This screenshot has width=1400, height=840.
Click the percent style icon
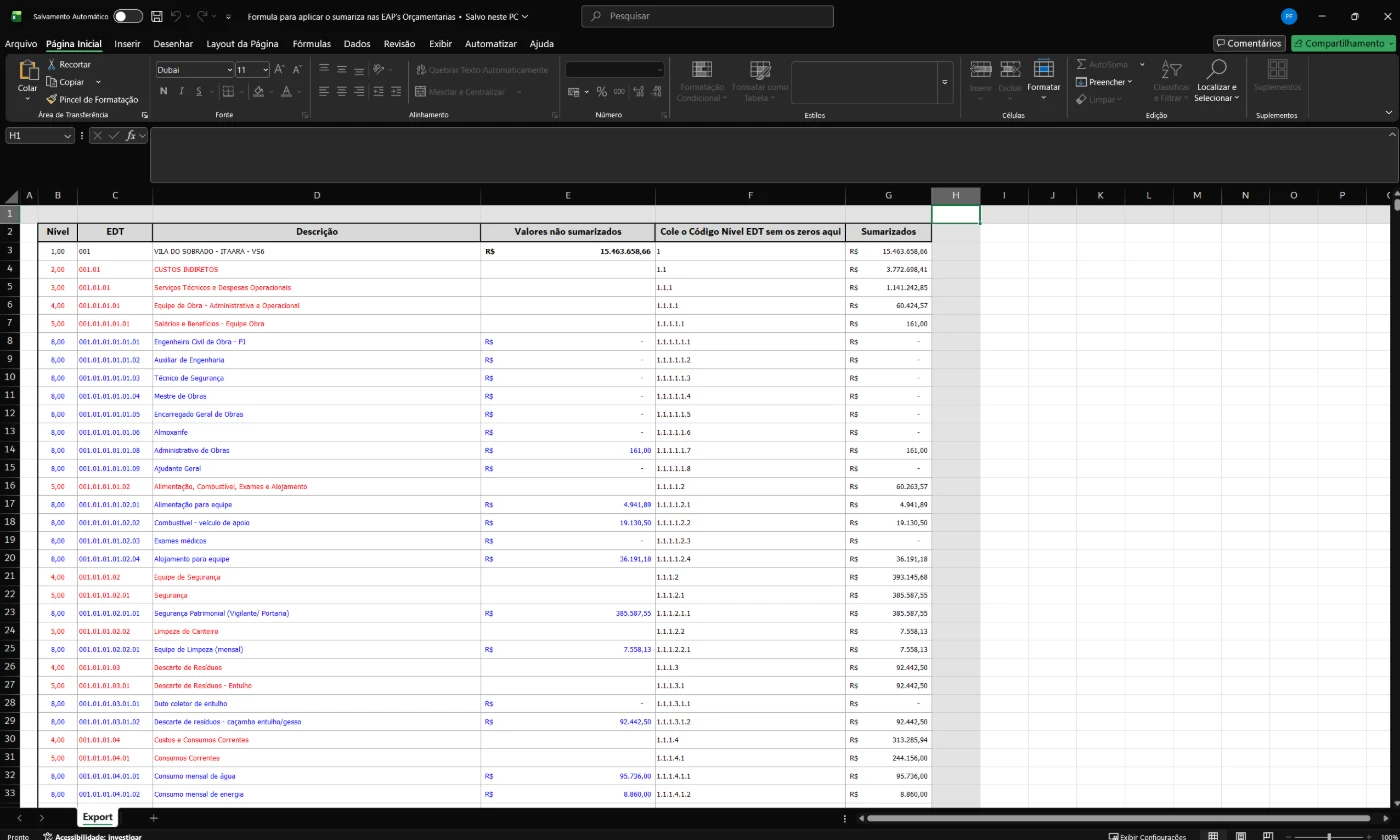[602, 92]
